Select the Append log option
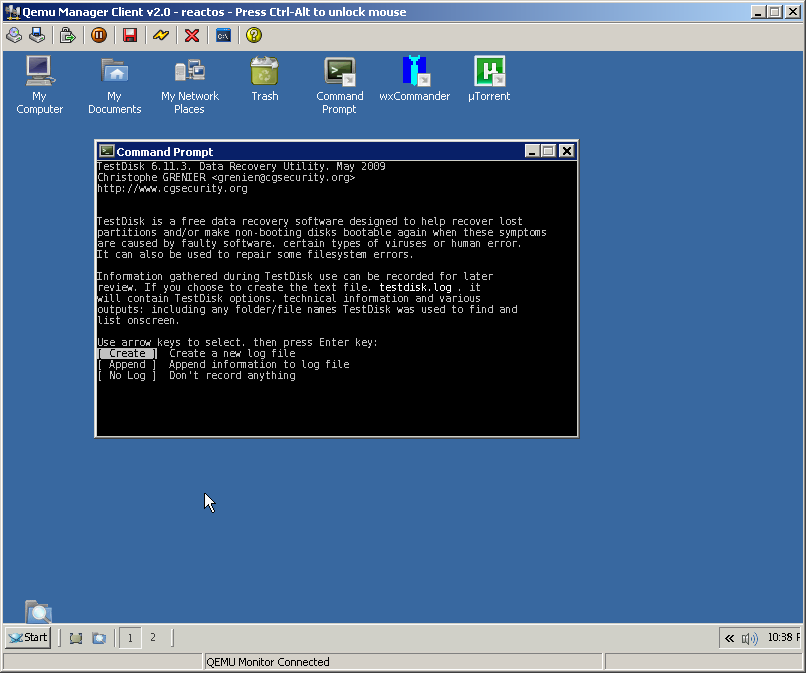The width and height of the screenshot is (806, 673). tap(127, 365)
